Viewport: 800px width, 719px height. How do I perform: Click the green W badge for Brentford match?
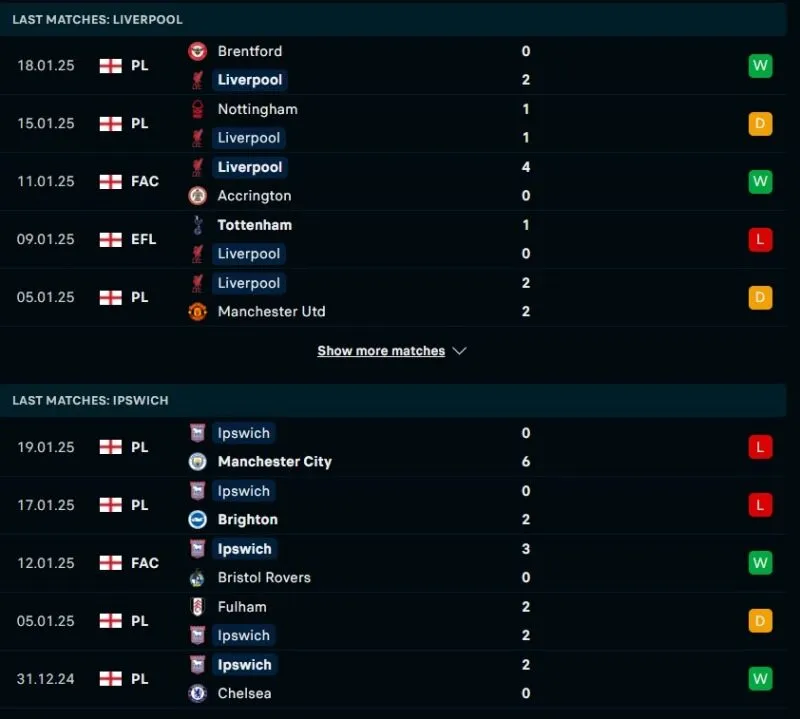pos(760,65)
